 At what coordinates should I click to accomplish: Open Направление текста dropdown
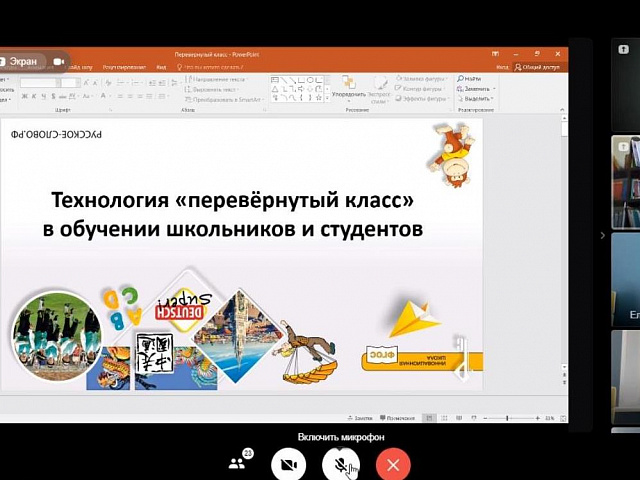click(x=216, y=79)
